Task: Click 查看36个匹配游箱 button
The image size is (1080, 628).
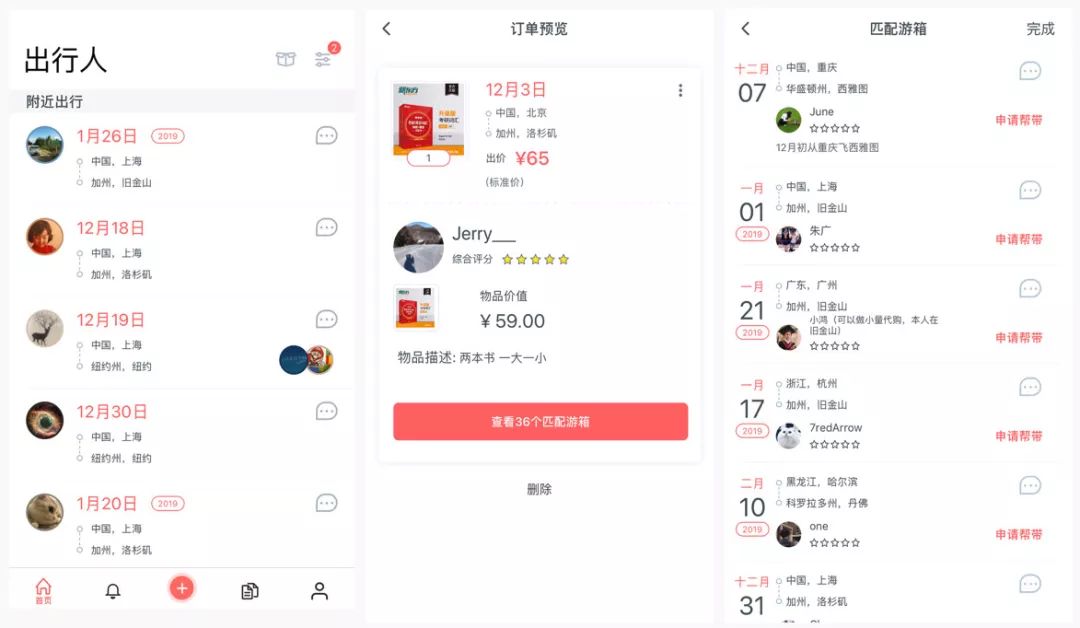Action: coord(541,421)
